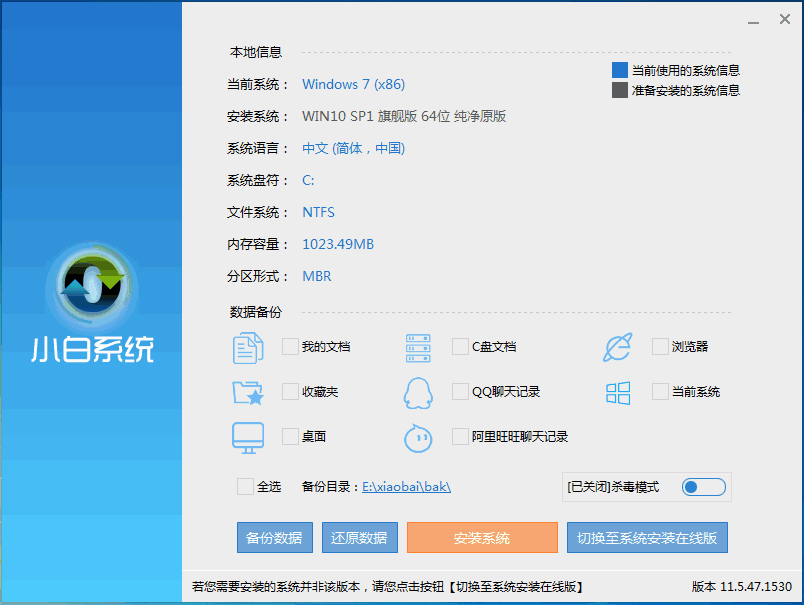Click the 备份数据 backup data button
Screen dimensions: 804x605
274,538
